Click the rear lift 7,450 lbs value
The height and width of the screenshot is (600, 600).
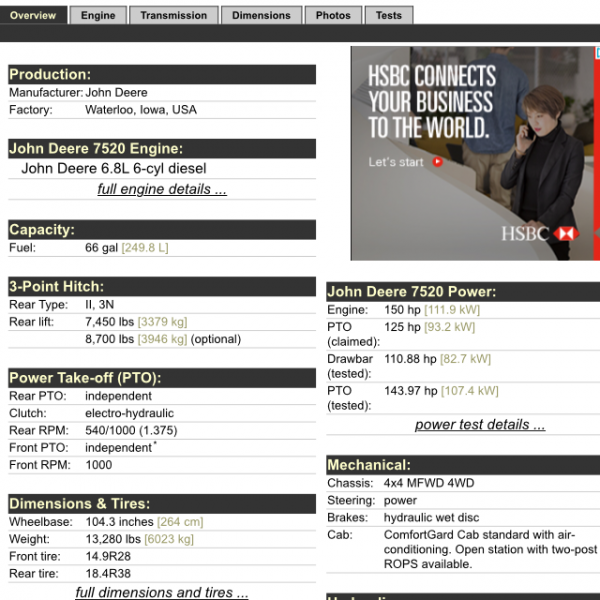(x=109, y=322)
